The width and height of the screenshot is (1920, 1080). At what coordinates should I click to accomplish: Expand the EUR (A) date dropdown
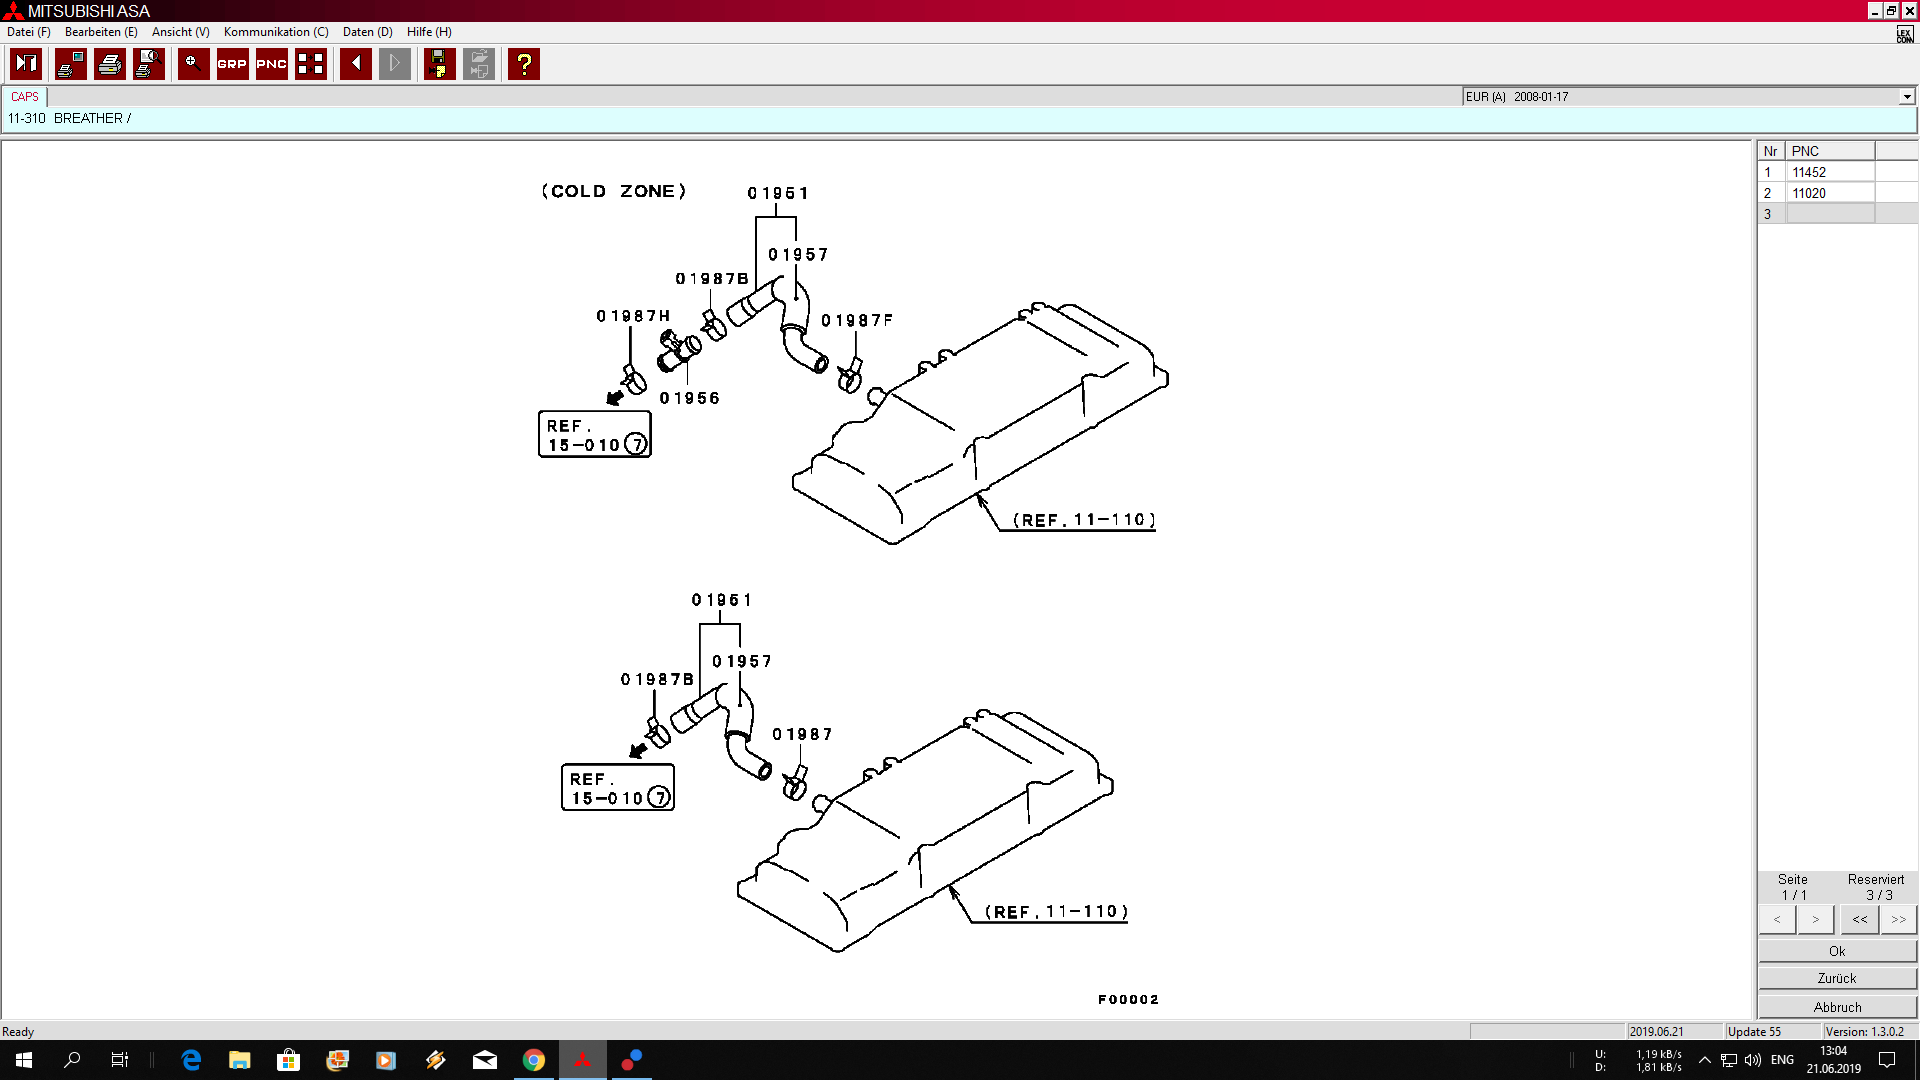point(1906,97)
